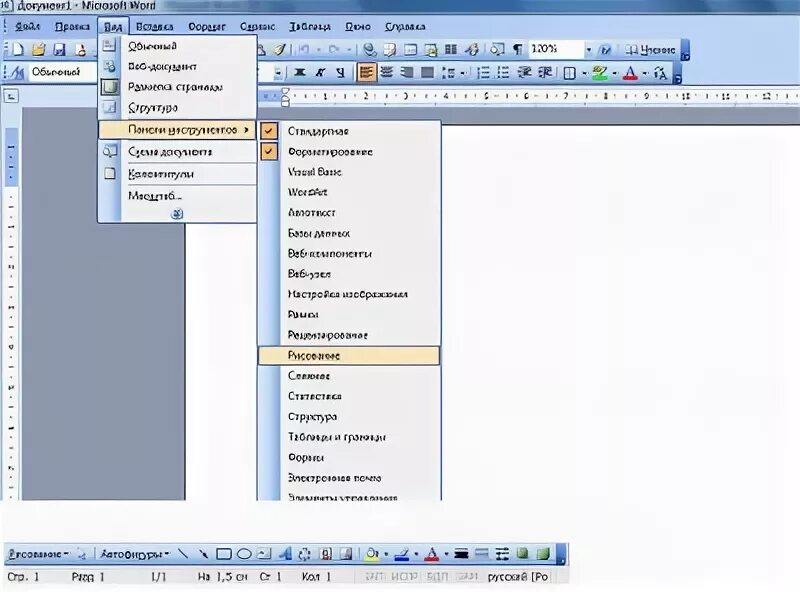This screenshot has width=800, height=592.
Task: Choose Колонтитулы in the View menu
Action: (178, 174)
